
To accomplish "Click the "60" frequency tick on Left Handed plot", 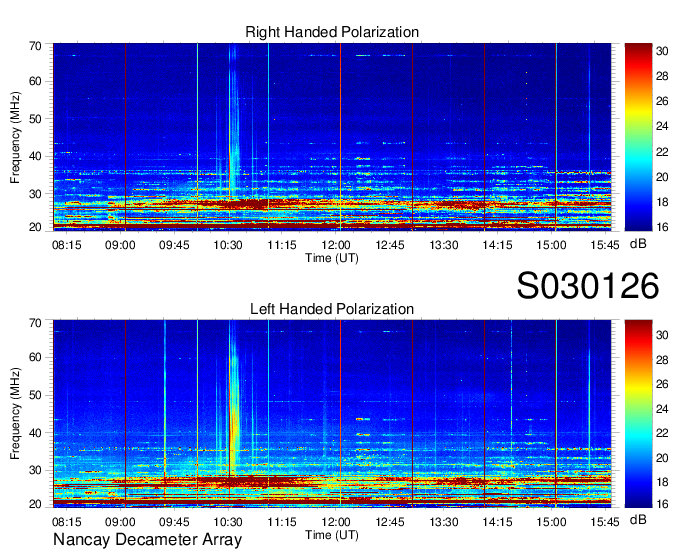I will (35, 358).
